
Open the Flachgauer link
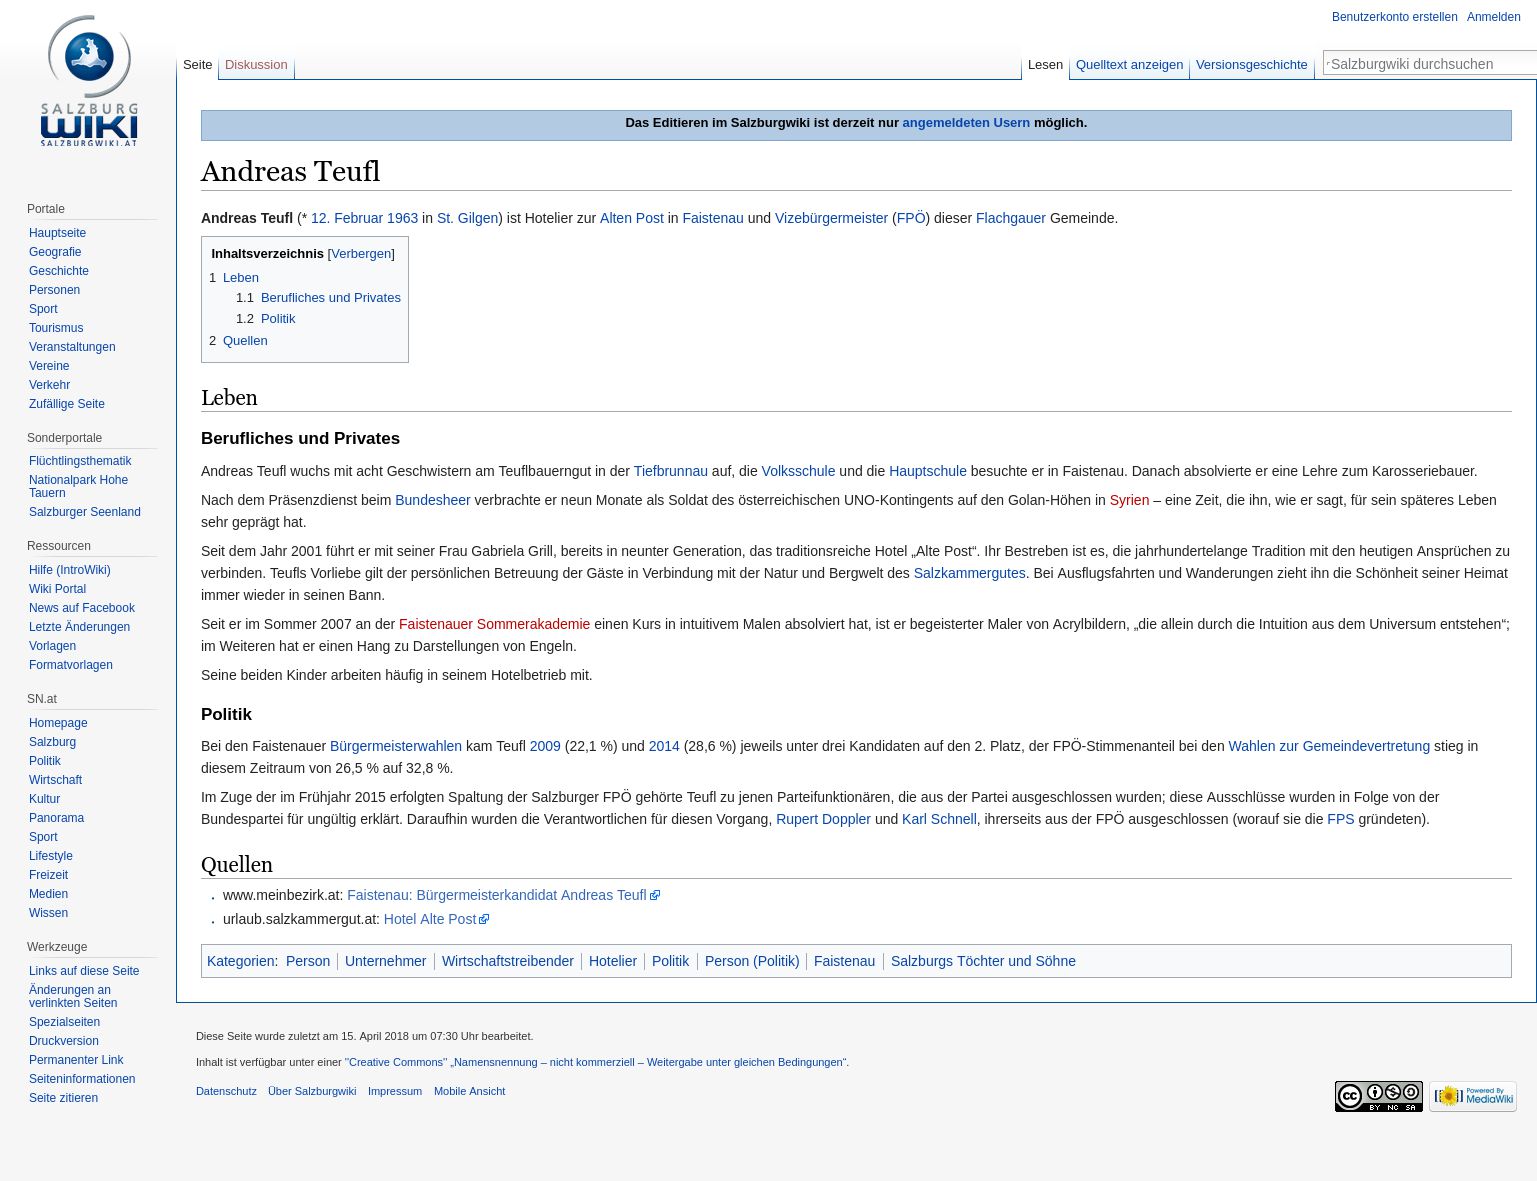pyautogui.click(x=1010, y=218)
